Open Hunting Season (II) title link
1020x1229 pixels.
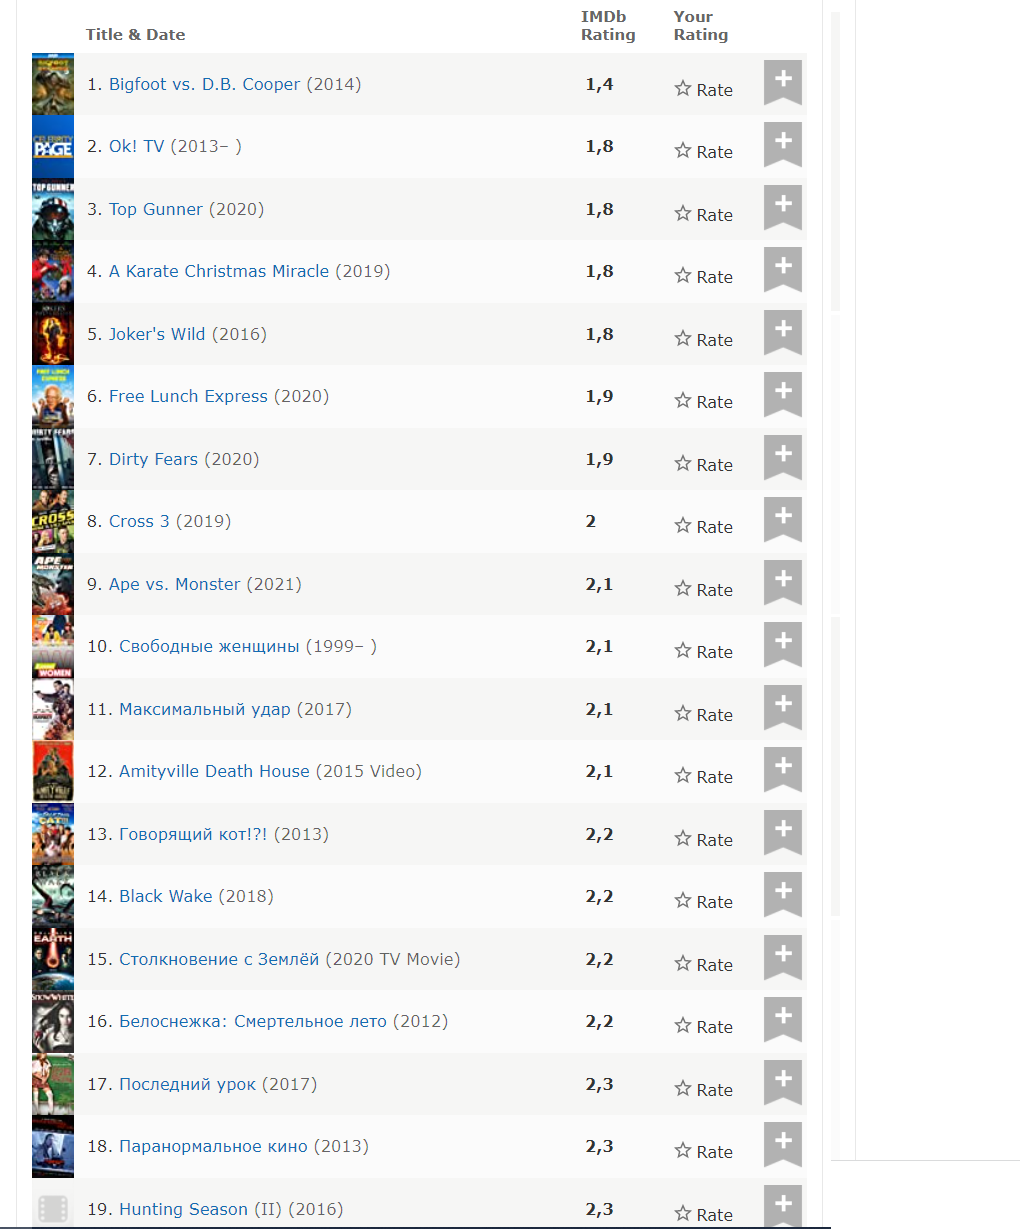[x=183, y=1209]
